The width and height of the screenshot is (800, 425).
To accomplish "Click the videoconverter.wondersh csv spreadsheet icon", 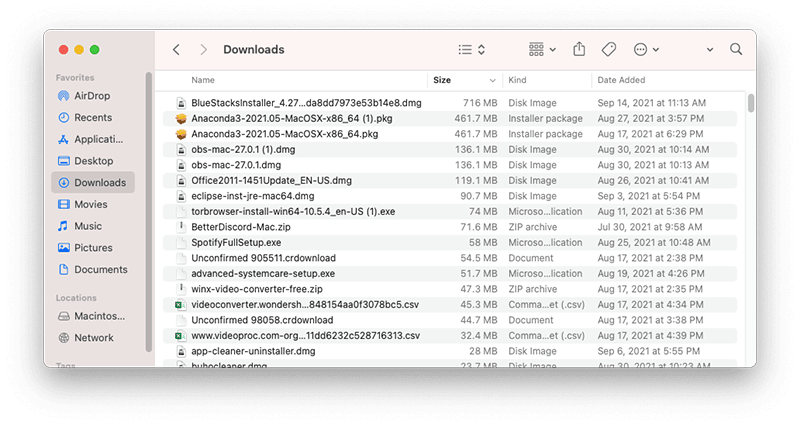I will 181,305.
